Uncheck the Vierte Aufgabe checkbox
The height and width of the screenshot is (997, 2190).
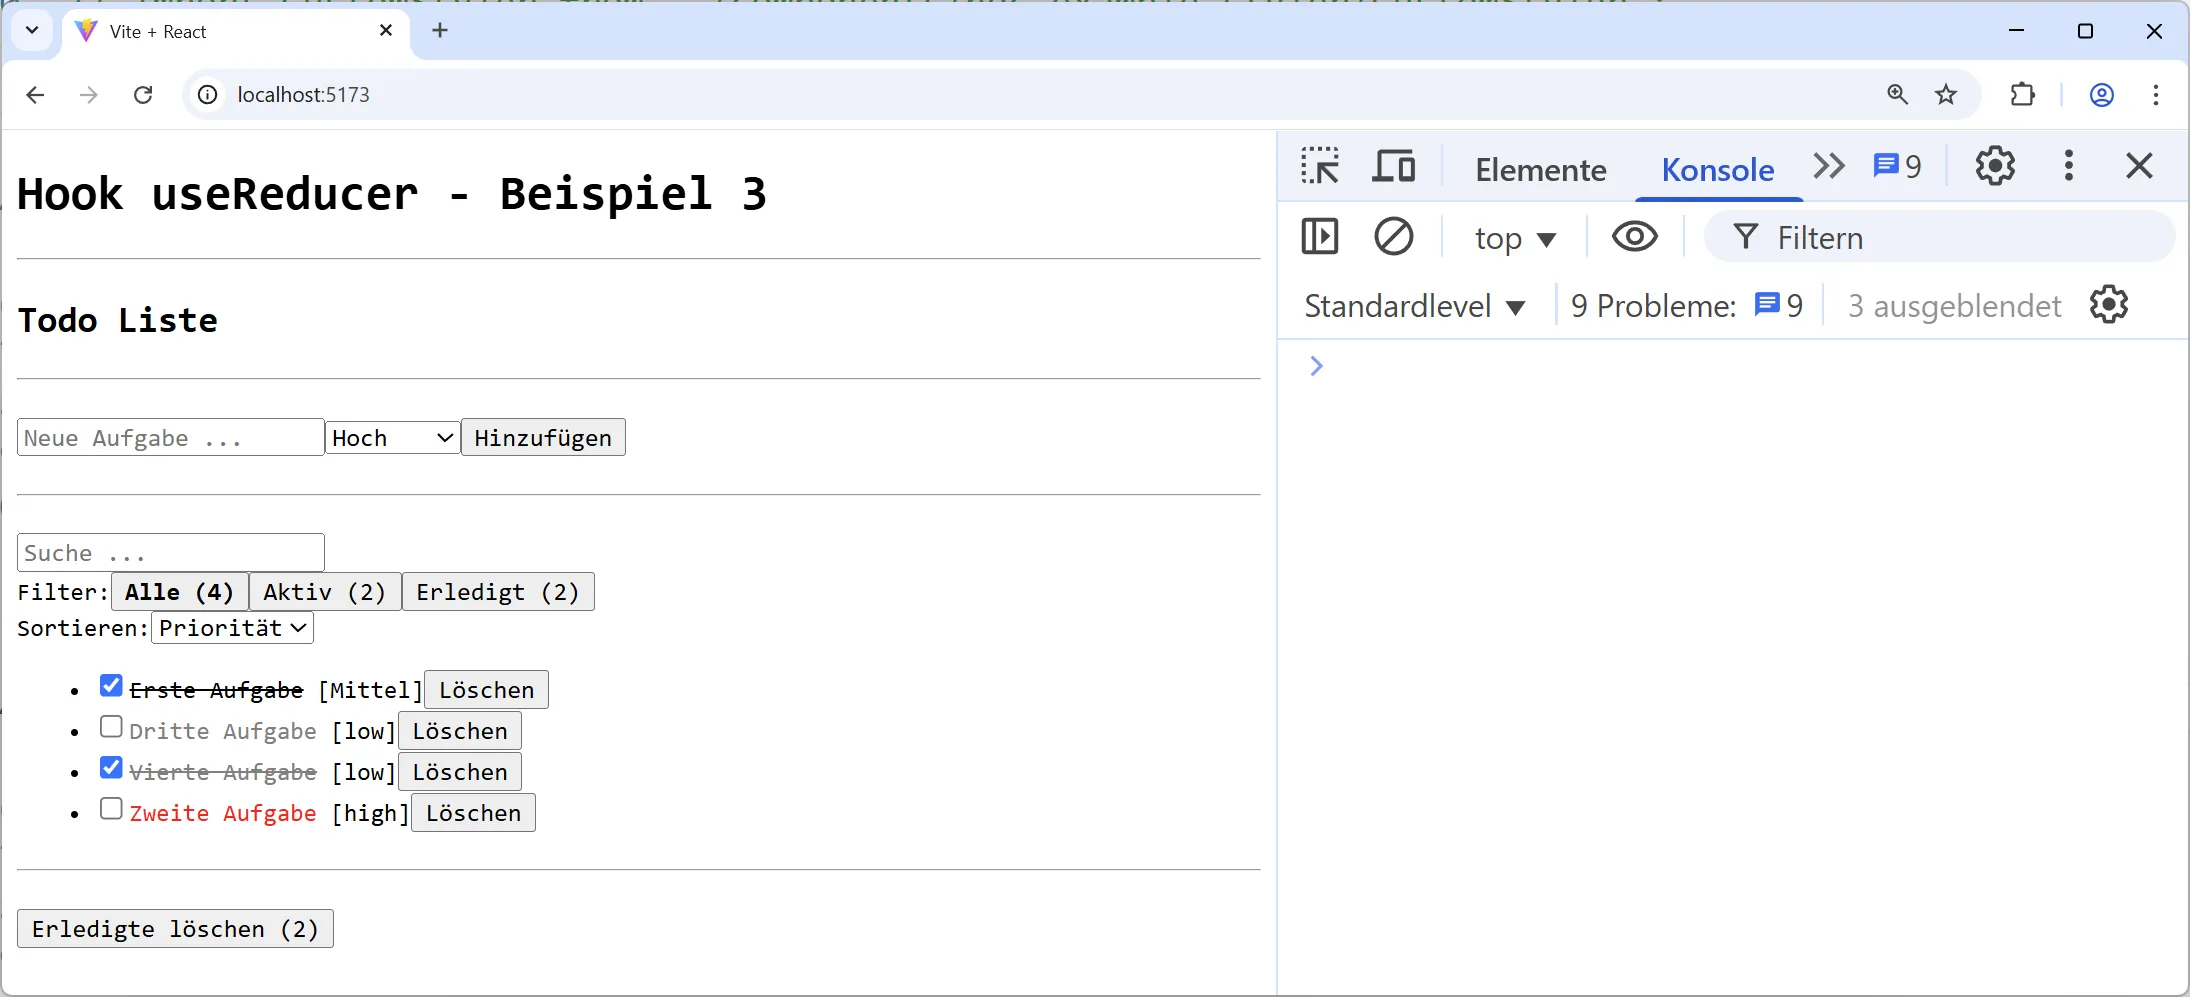[111, 768]
